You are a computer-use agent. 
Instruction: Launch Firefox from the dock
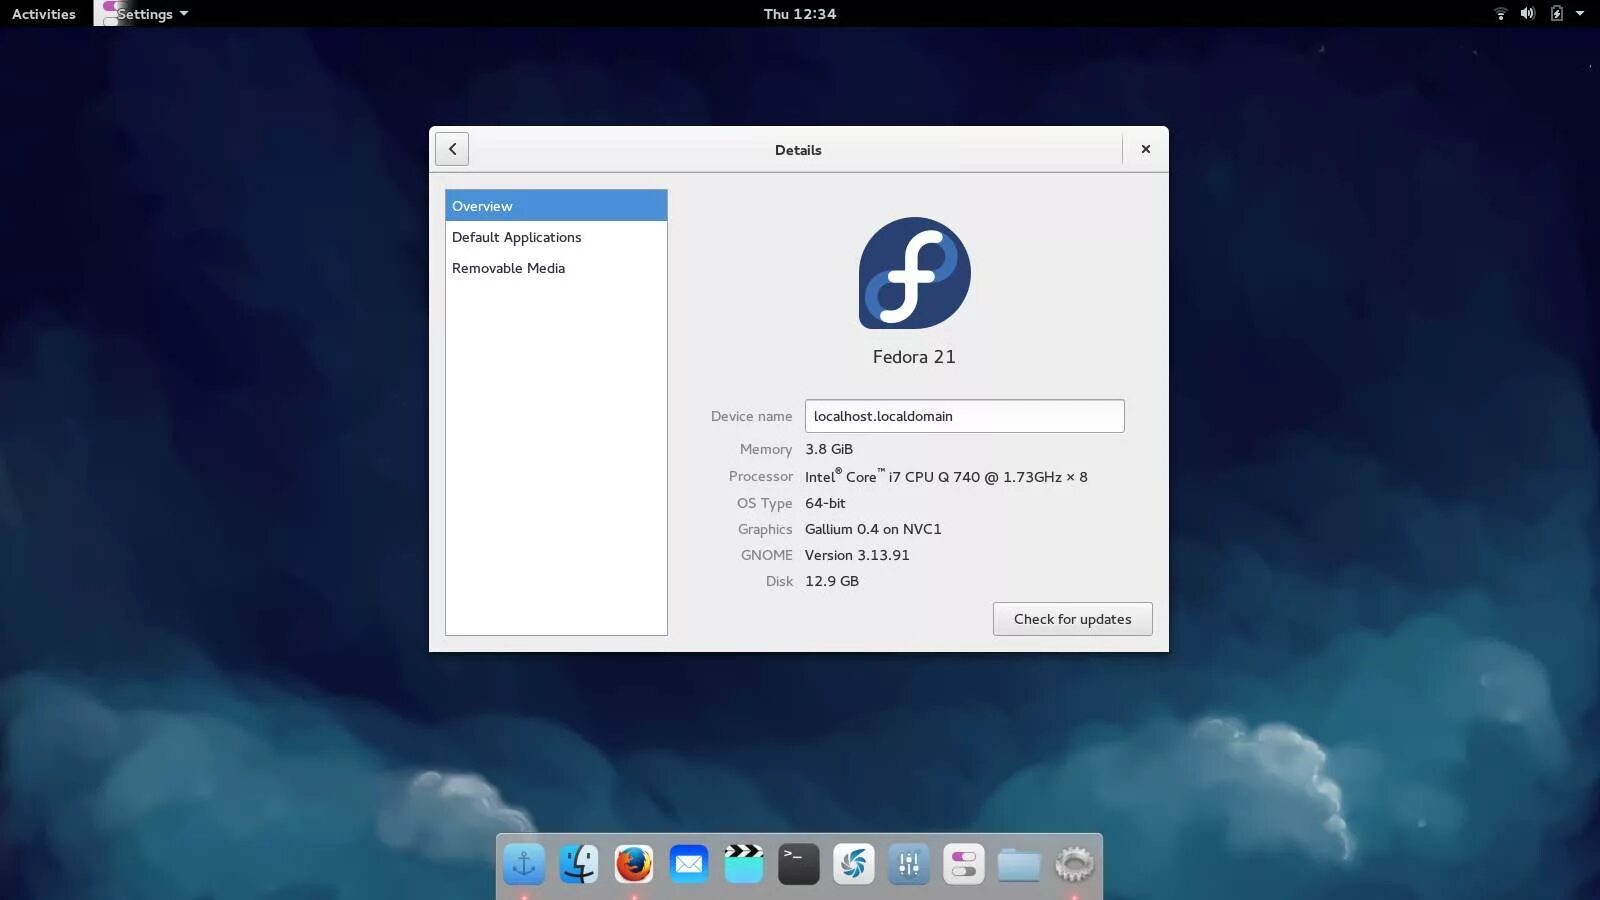pos(634,864)
